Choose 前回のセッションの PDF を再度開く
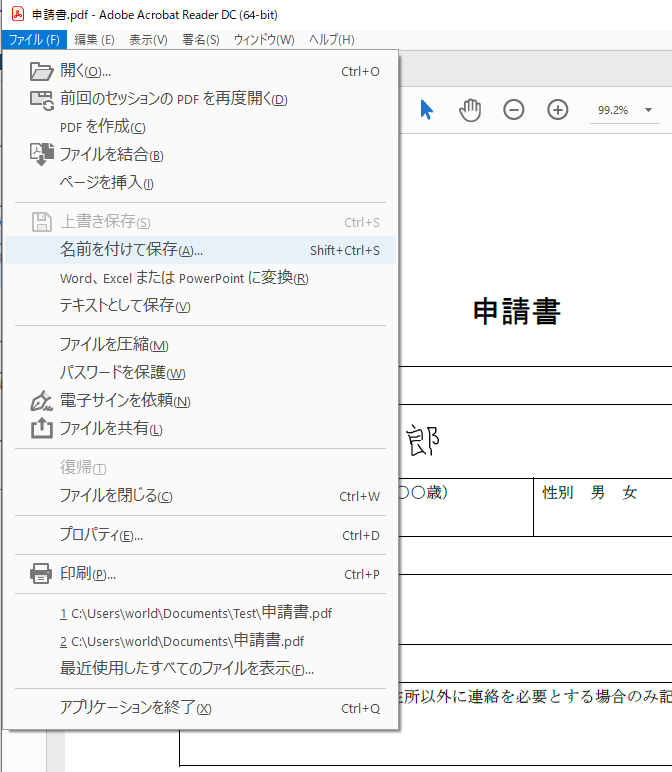This screenshot has width=672, height=772. (200, 99)
